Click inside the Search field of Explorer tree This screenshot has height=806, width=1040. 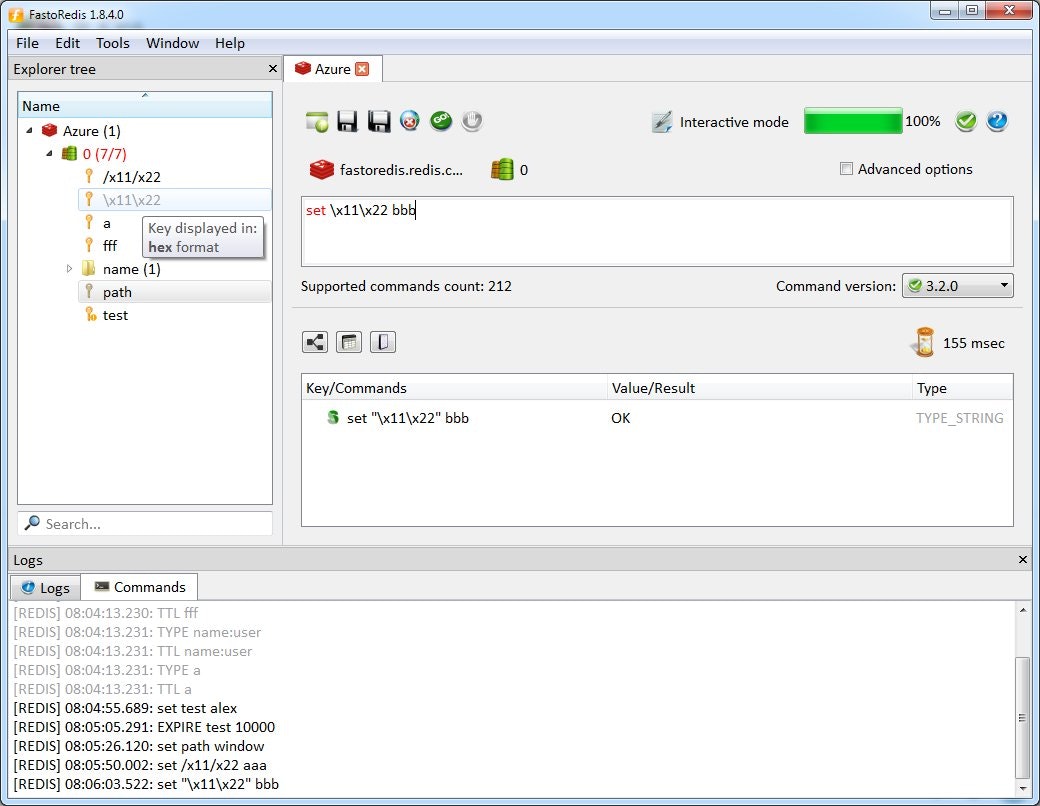click(x=145, y=523)
